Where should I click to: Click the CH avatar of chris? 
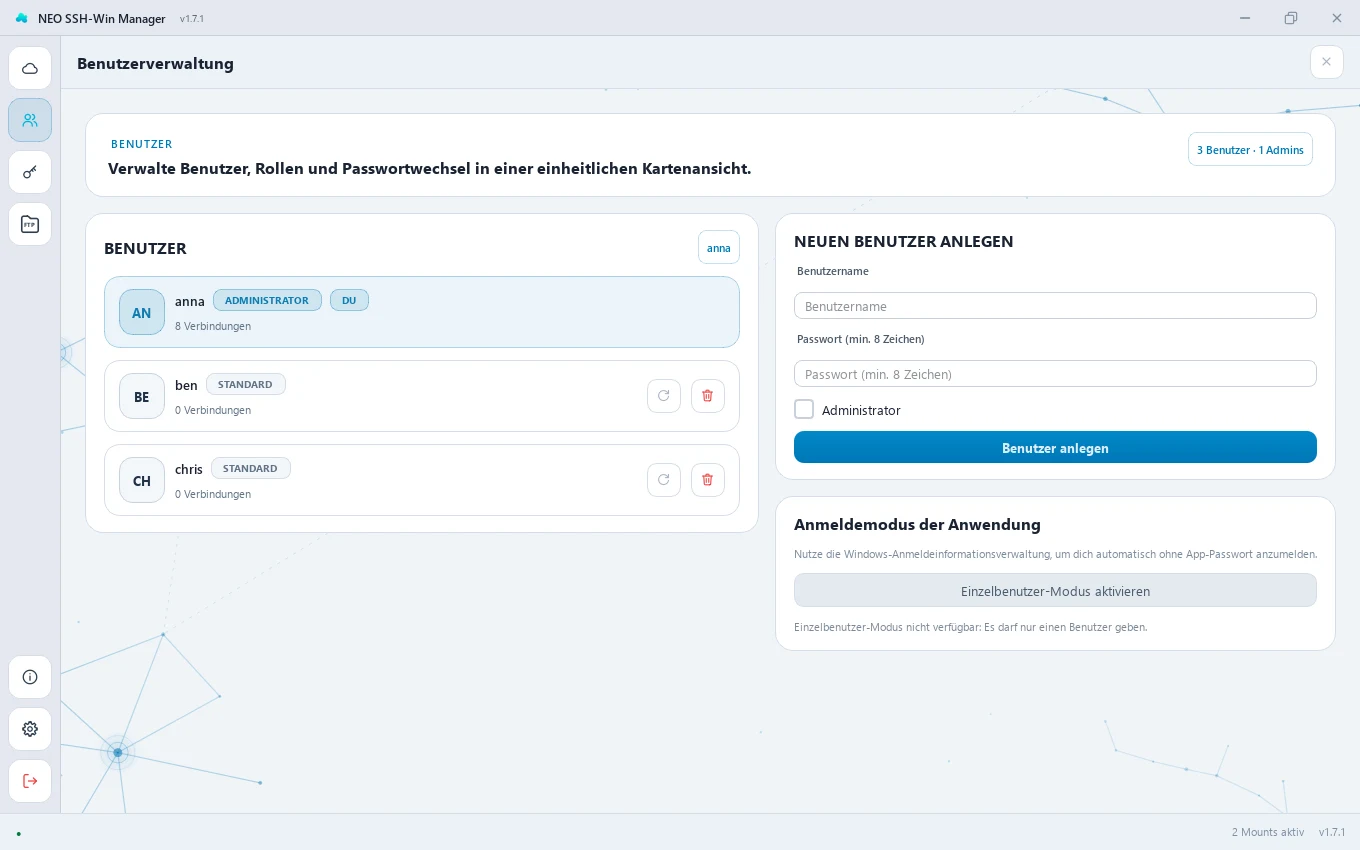(x=142, y=480)
